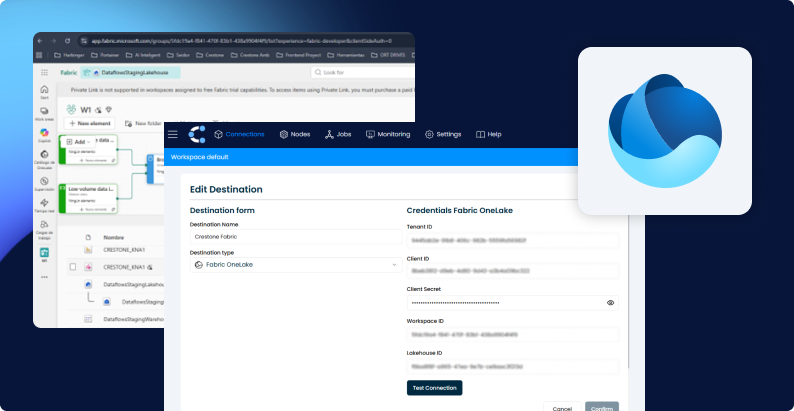
Task: Click the Fabric Look for search box
Action: (362, 72)
